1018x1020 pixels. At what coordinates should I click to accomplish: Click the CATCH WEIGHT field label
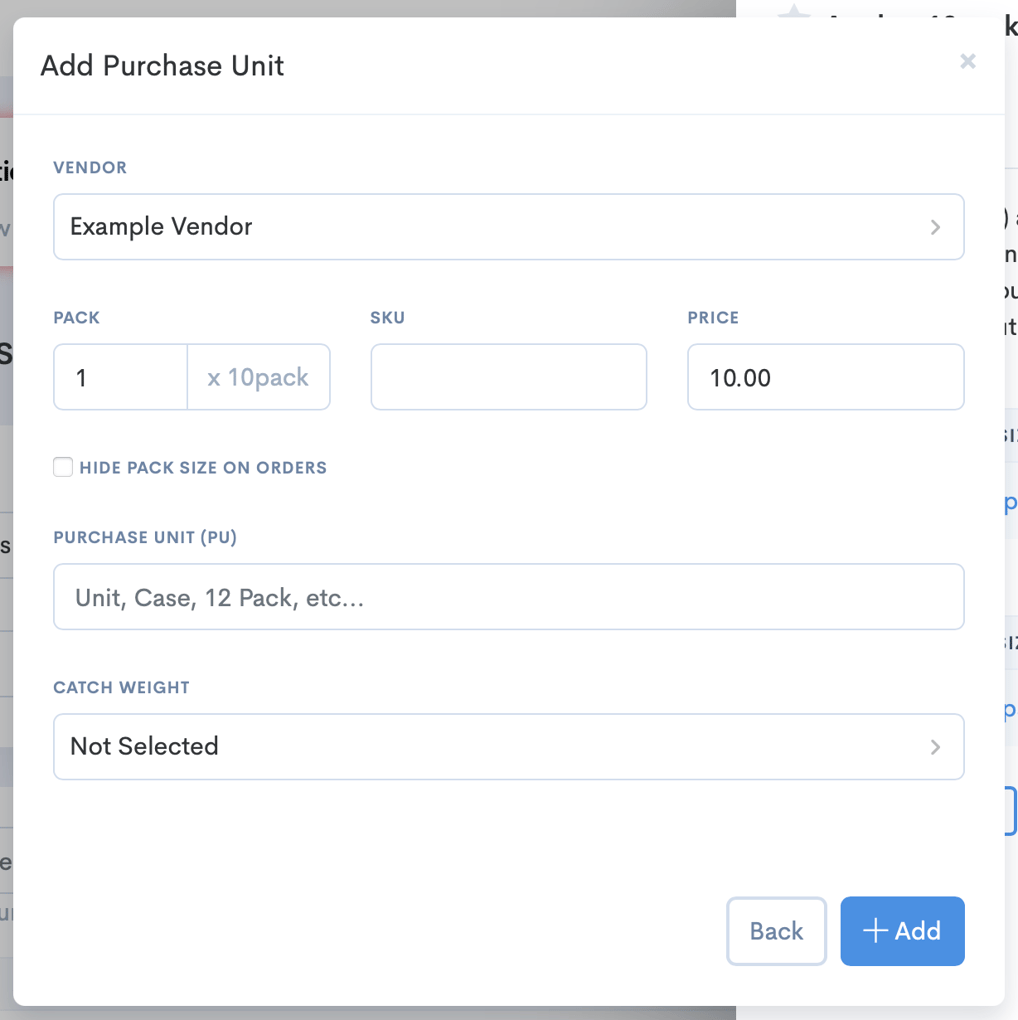pyautogui.click(x=122, y=688)
